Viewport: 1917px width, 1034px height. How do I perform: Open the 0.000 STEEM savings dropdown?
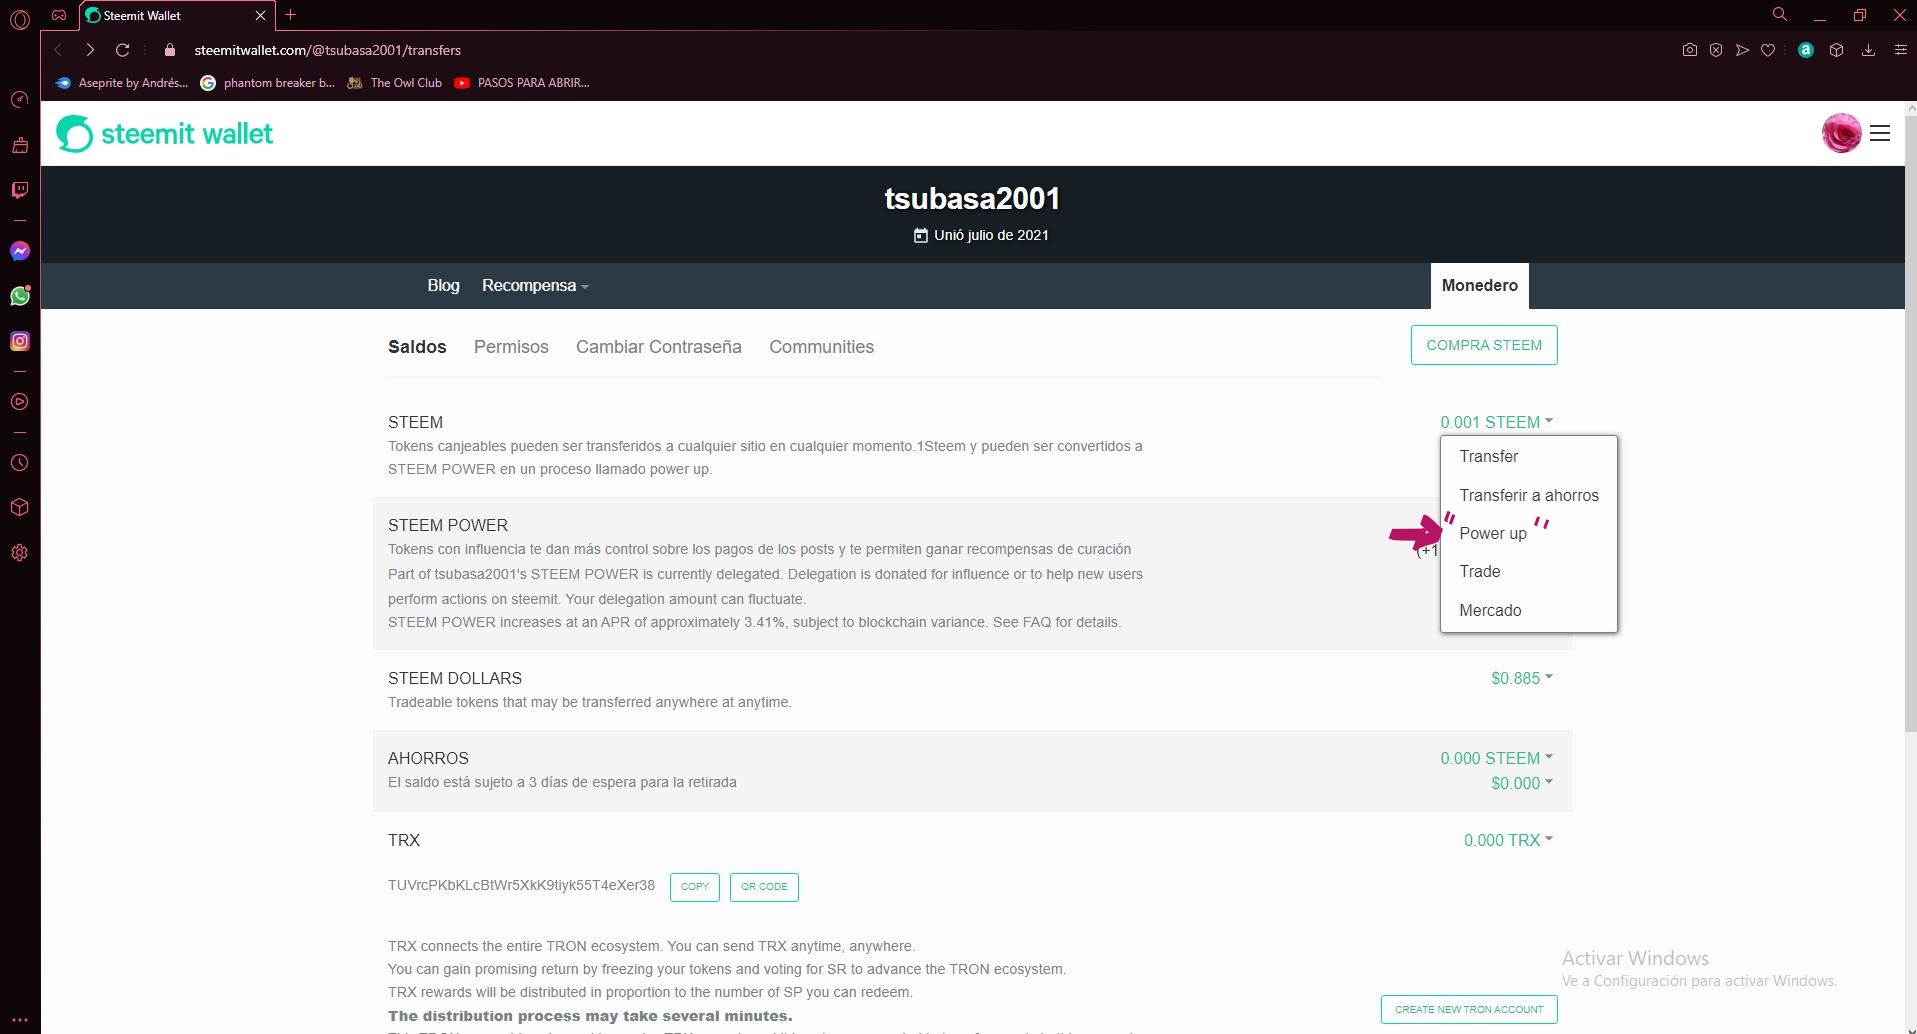point(1496,758)
